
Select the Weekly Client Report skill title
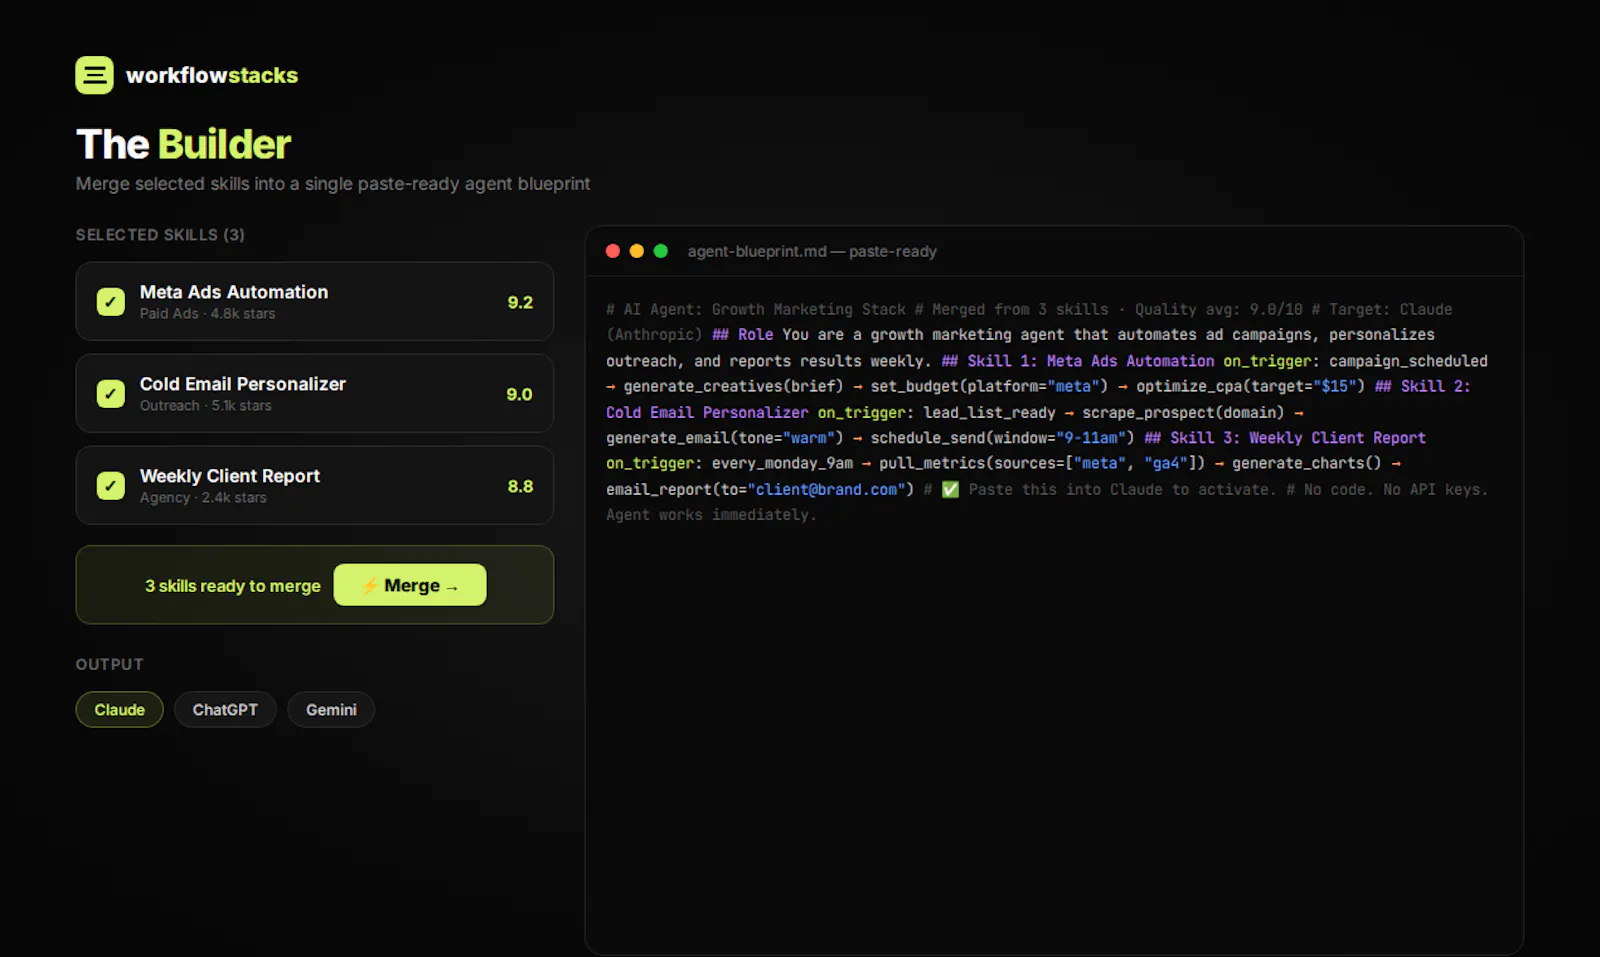pyautogui.click(x=230, y=476)
